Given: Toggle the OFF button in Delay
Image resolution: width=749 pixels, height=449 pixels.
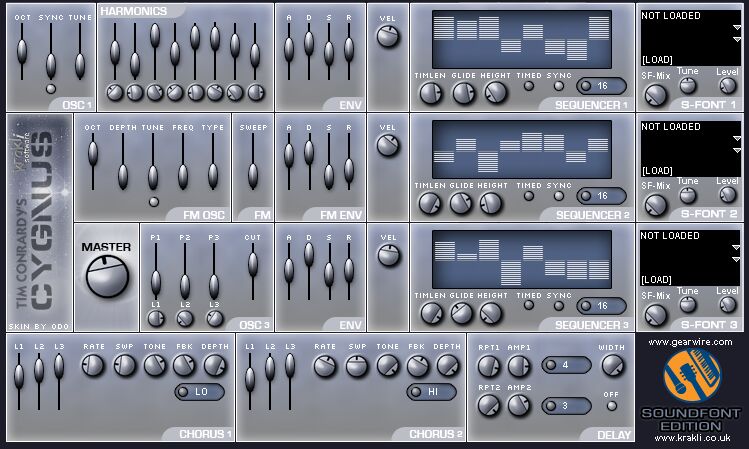Looking at the screenshot, I should 611,406.
